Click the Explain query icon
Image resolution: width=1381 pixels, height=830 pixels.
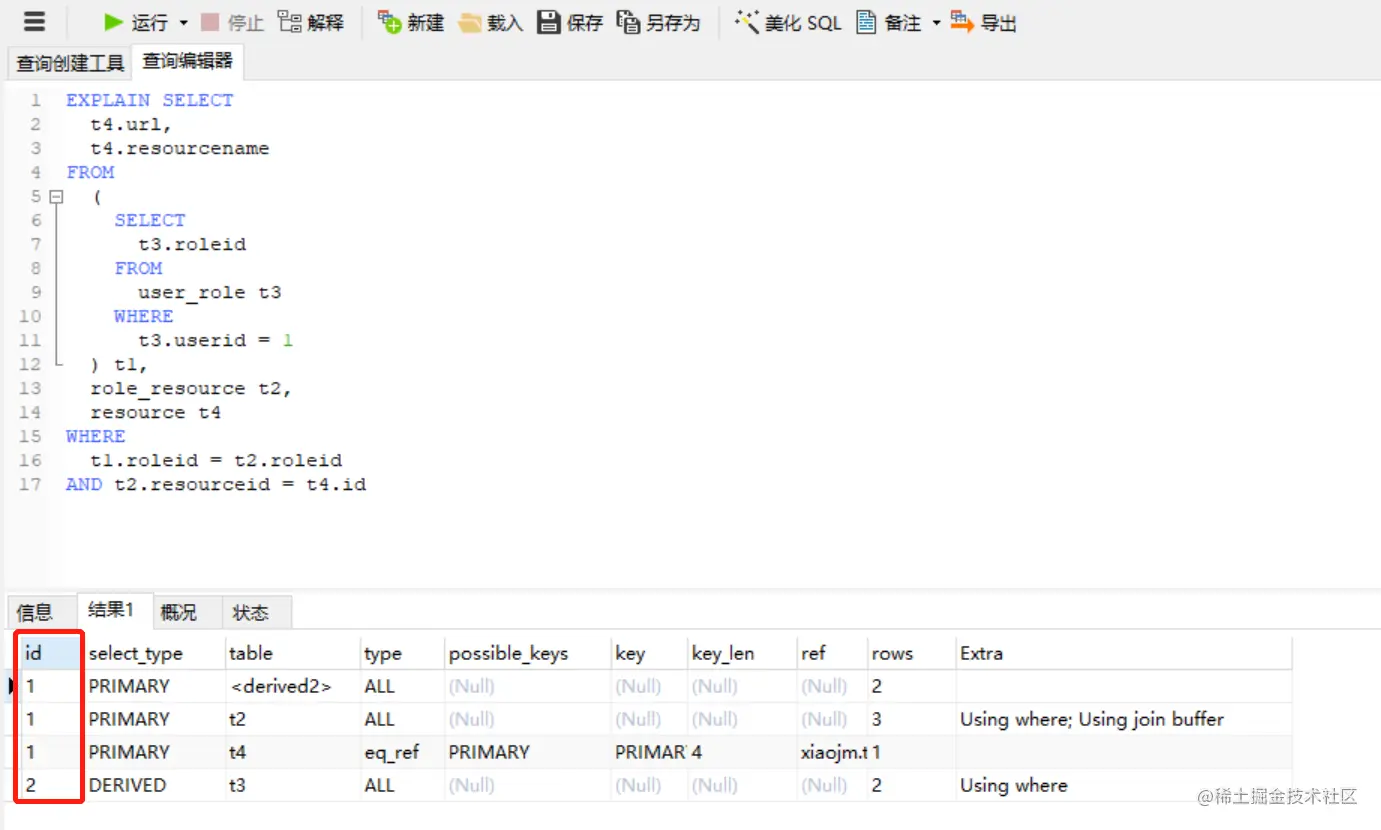(x=289, y=22)
